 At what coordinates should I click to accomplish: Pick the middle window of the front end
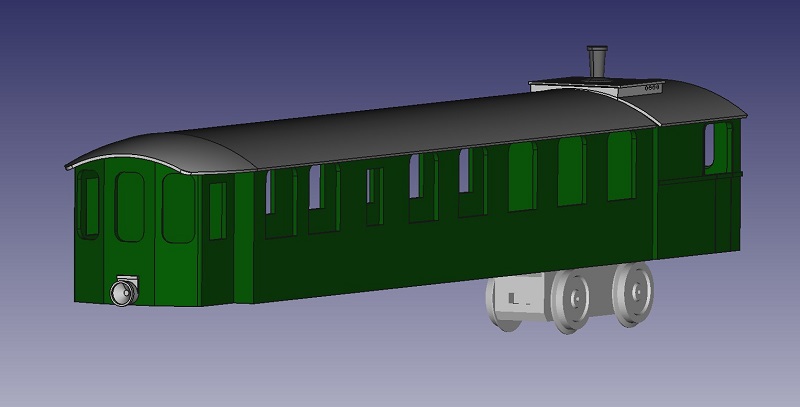coord(130,207)
